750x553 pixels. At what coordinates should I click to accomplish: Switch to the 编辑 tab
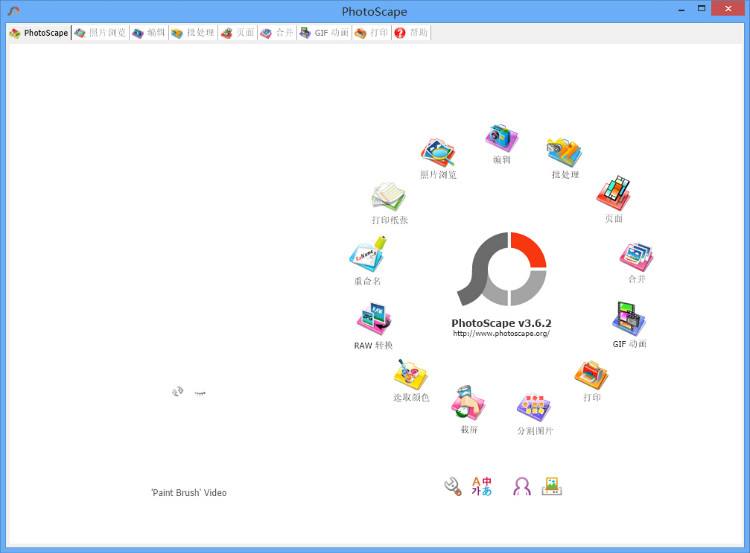[149, 33]
